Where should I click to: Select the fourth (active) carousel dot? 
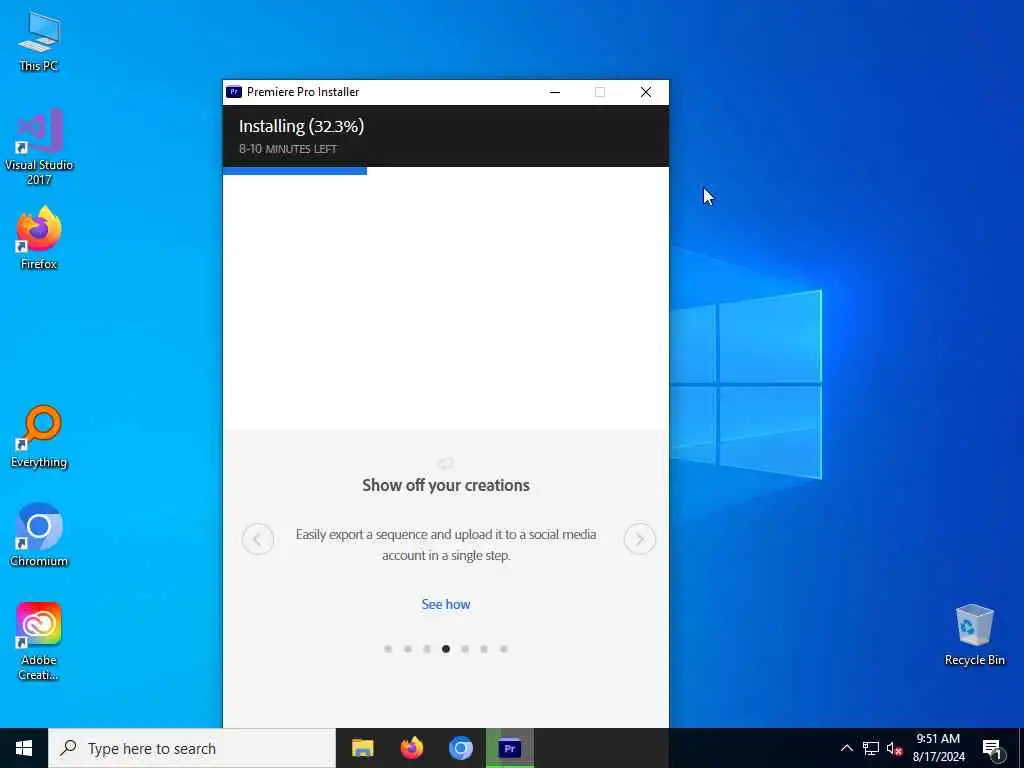coord(446,649)
